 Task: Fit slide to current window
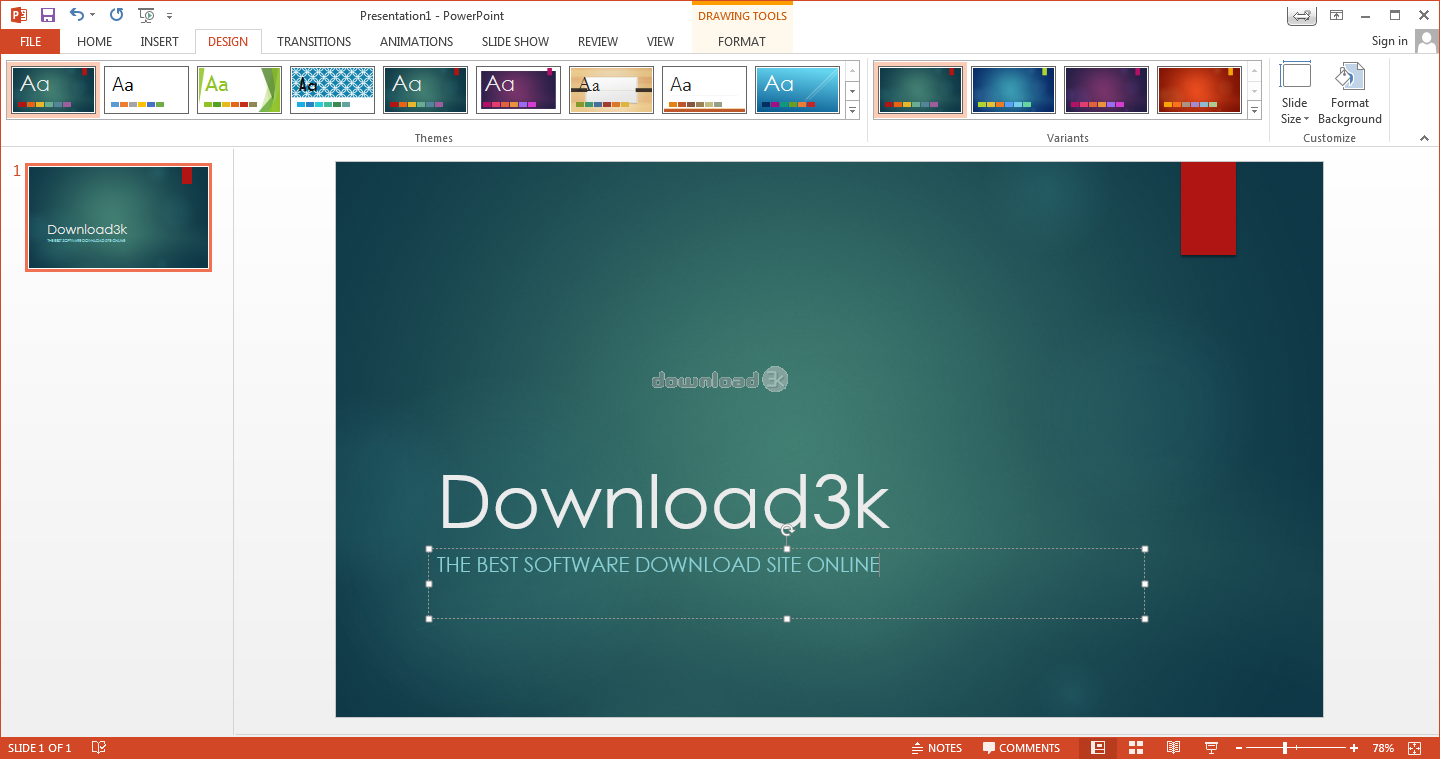click(x=1415, y=748)
